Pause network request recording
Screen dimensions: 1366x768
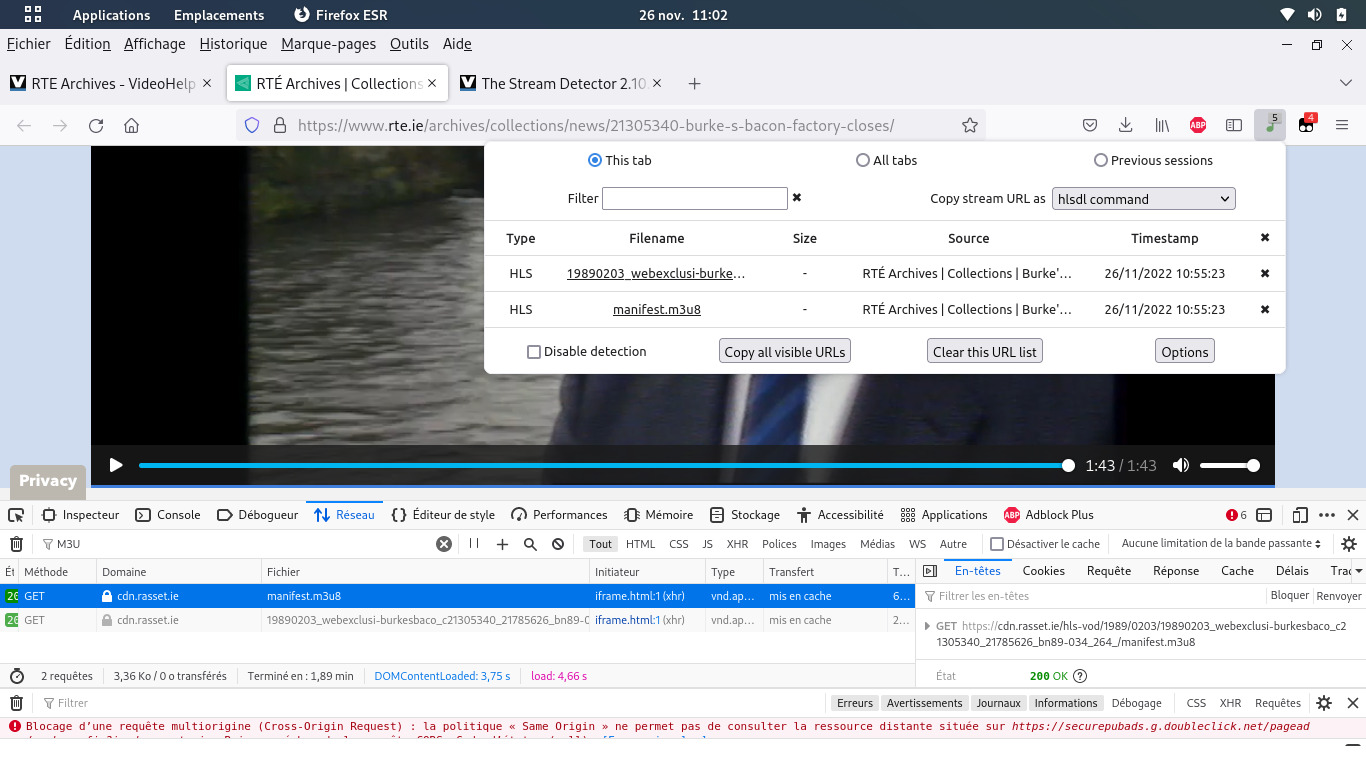click(x=474, y=544)
